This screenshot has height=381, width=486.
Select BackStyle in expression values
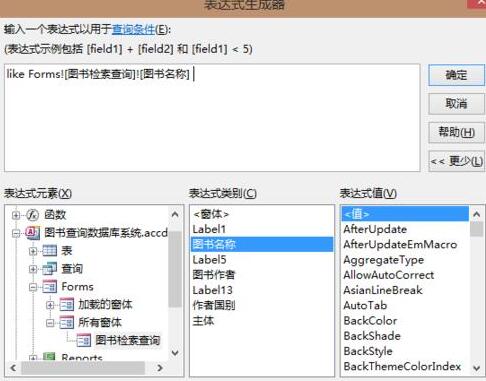(x=405, y=351)
